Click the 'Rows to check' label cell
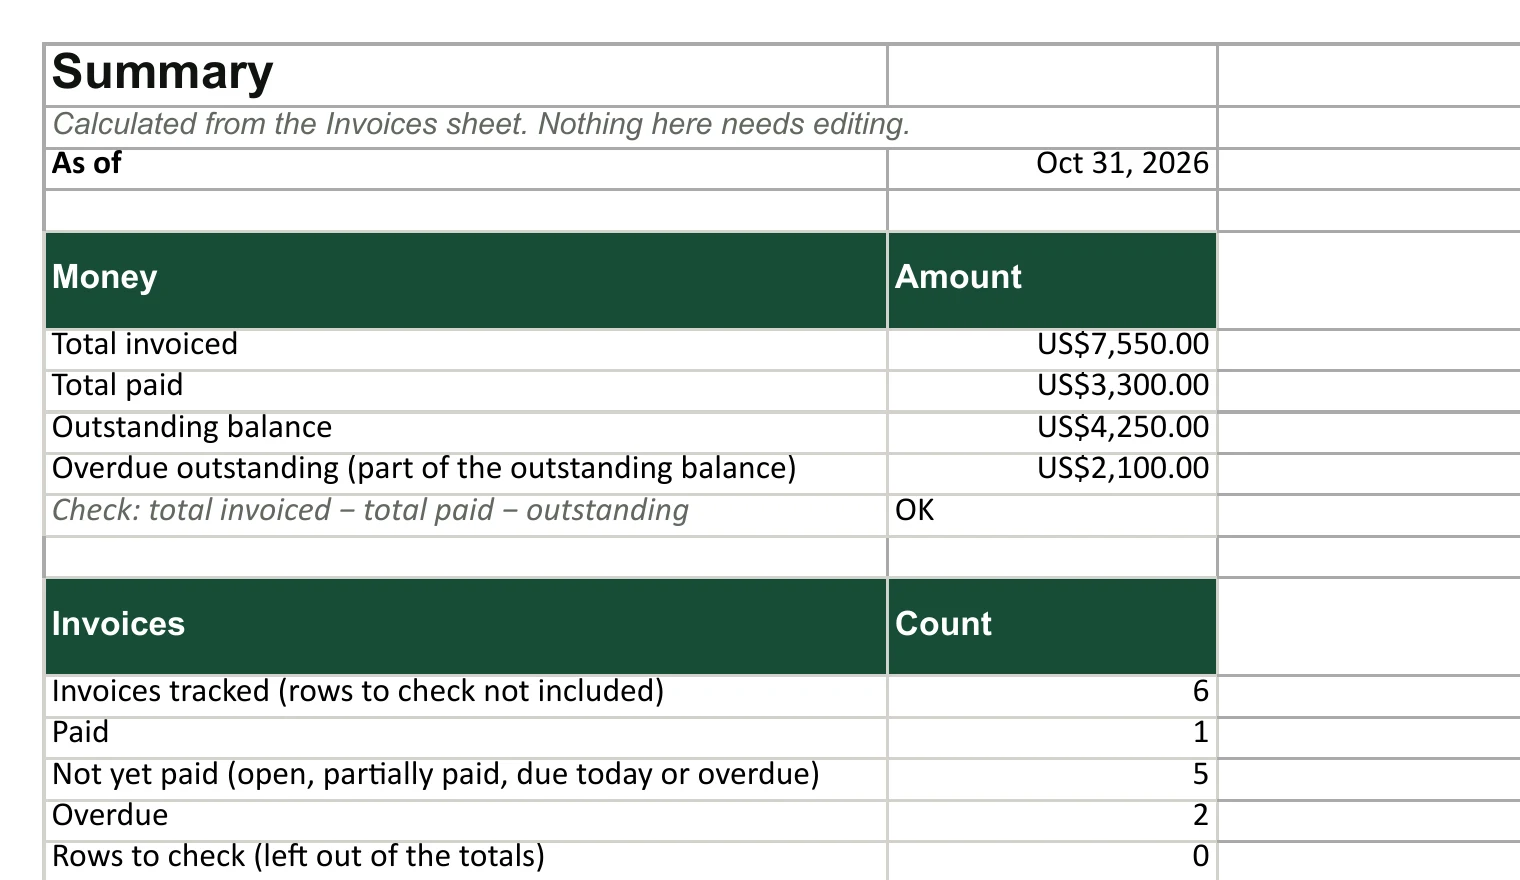The width and height of the screenshot is (1520, 880). pos(466,861)
